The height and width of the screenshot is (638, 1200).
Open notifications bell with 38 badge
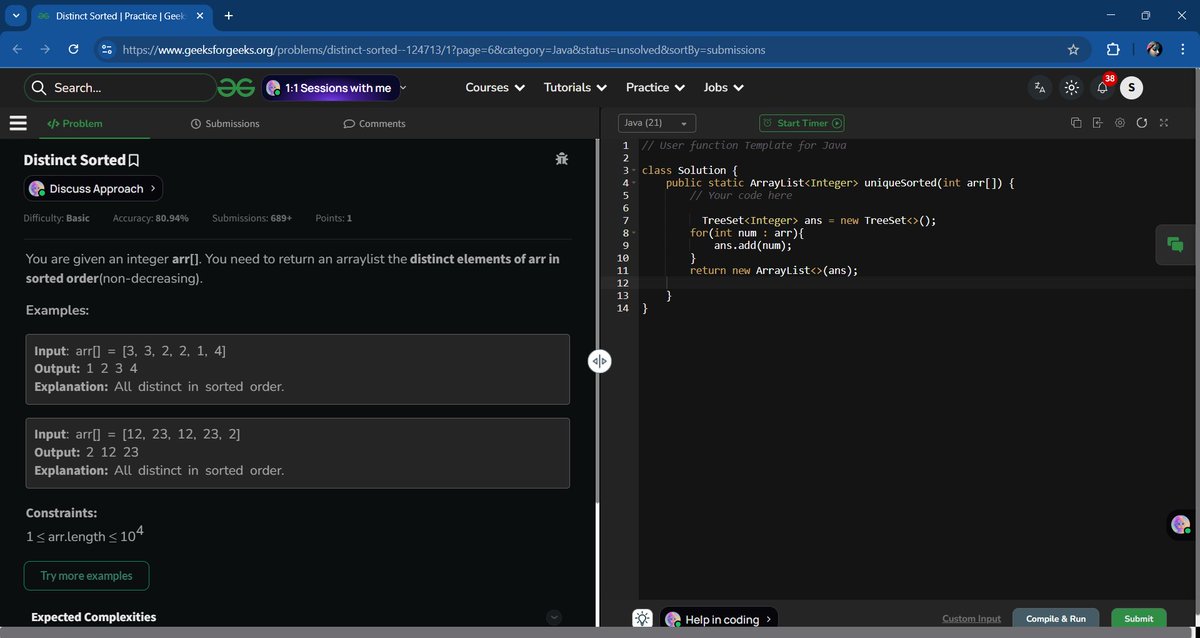tap(1103, 87)
